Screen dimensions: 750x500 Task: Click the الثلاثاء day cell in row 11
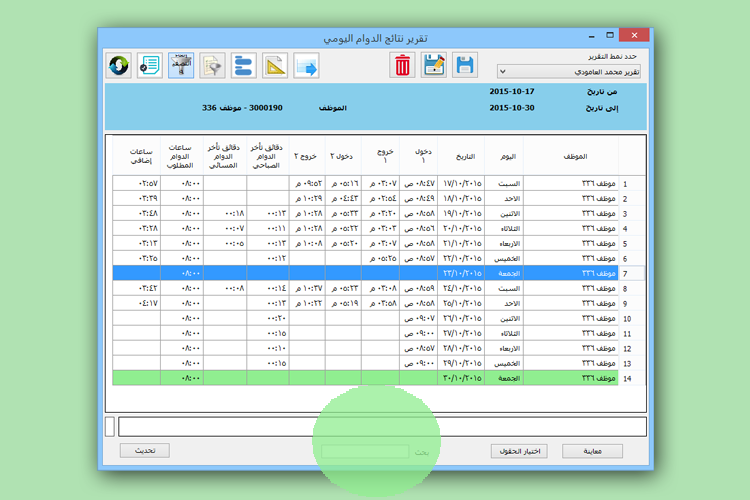(x=504, y=333)
